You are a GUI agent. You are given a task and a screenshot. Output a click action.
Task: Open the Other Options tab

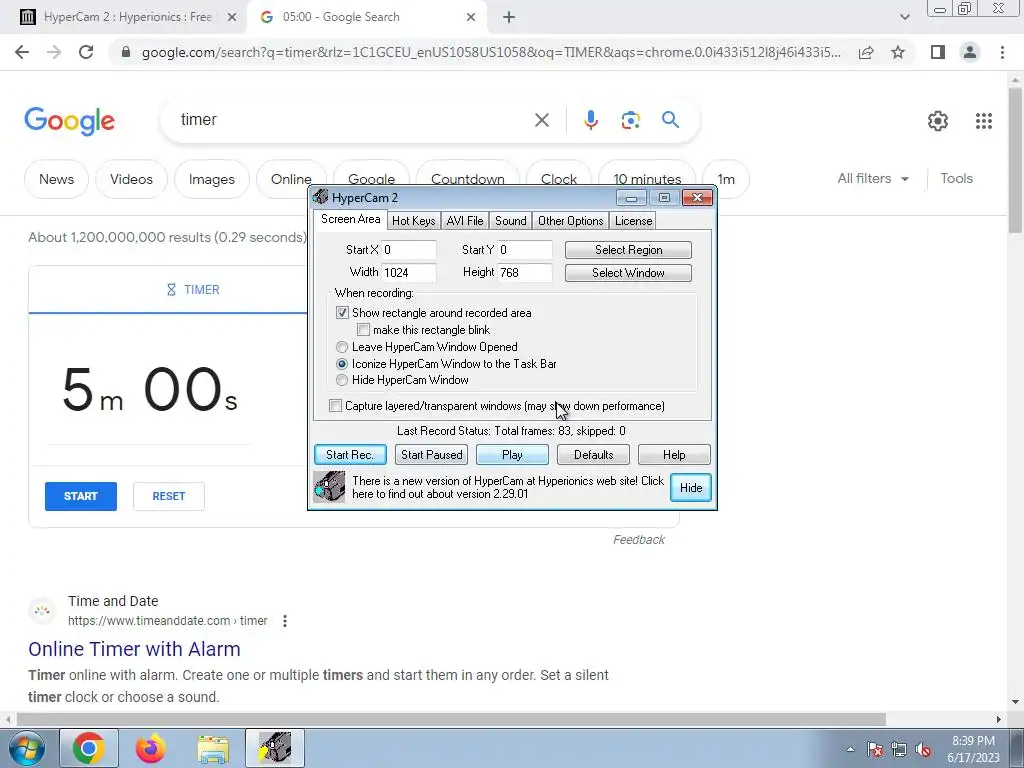coord(571,221)
